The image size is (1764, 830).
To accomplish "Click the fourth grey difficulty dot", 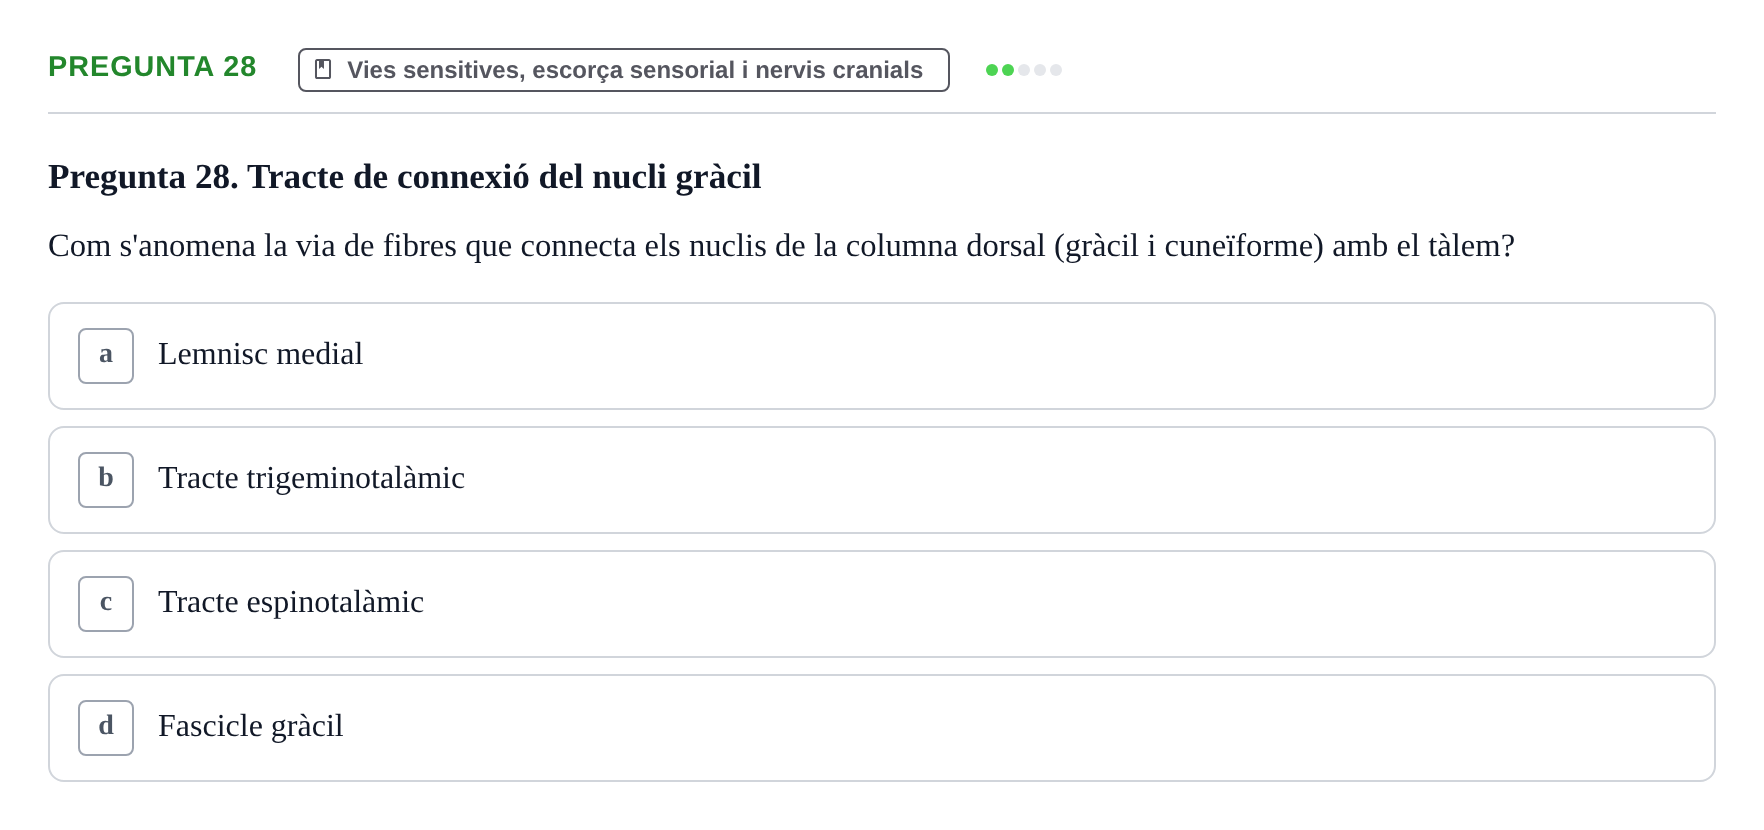I will pos(1040,70).
